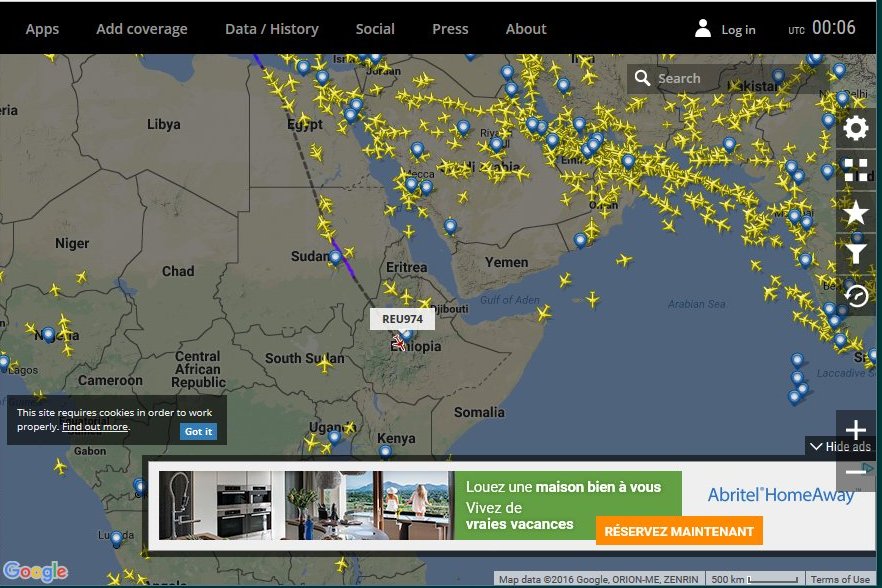The image size is (882, 588).
Task: Open the Social menu
Action: (x=375, y=29)
